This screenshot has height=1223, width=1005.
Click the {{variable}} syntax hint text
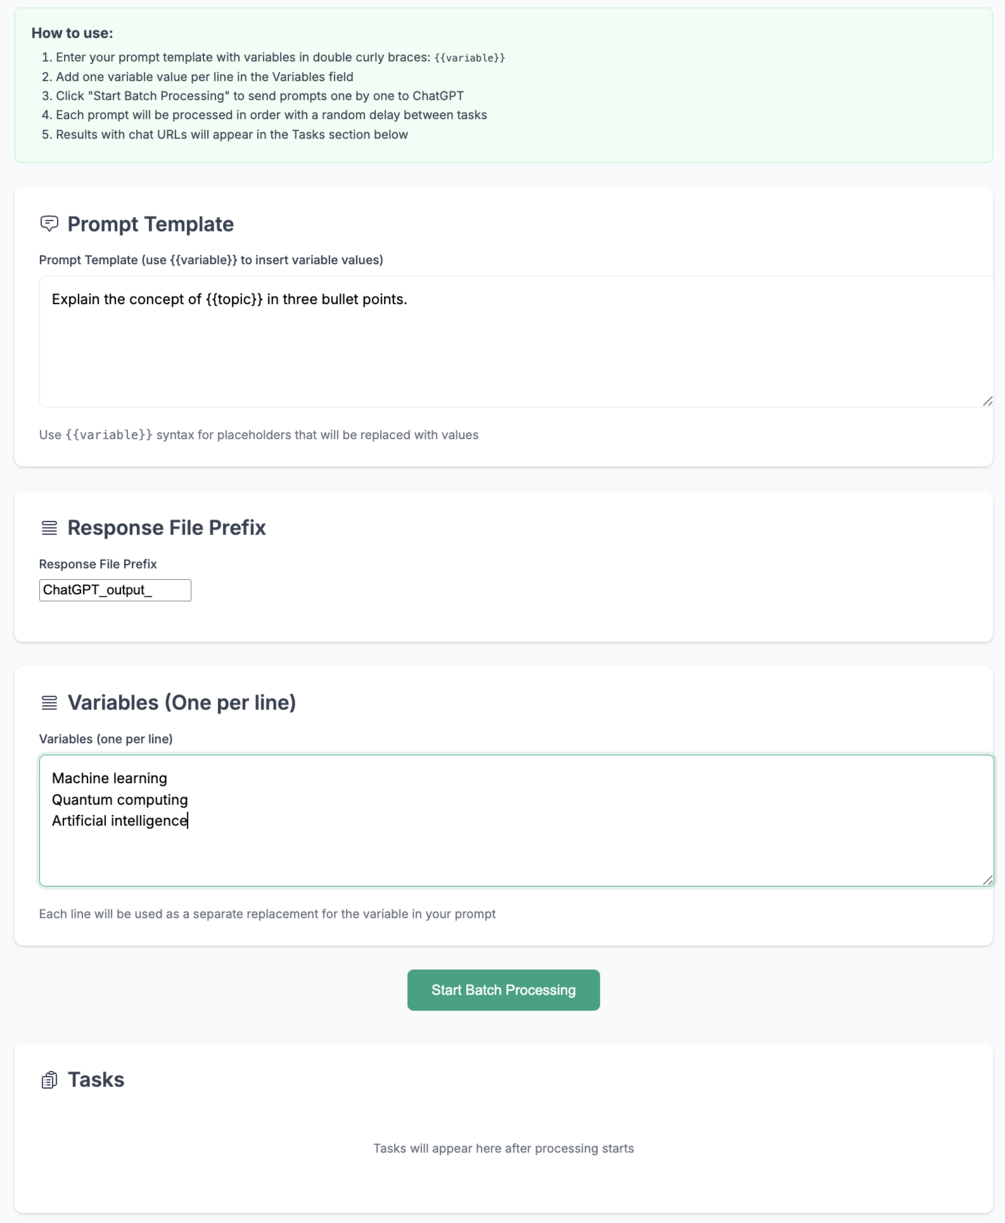[258, 435]
